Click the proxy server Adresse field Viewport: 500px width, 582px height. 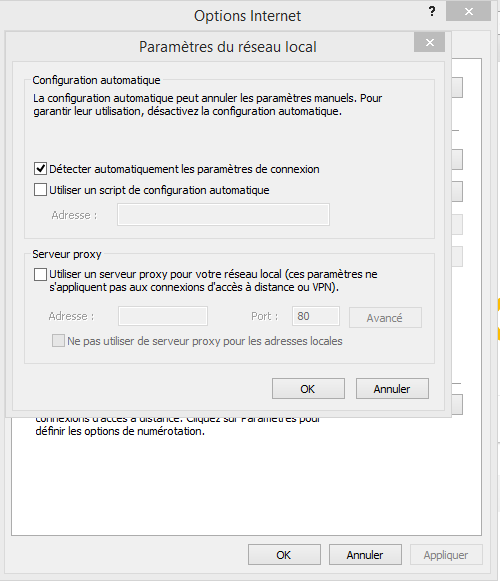pyautogui.click(x=163, y=316)
